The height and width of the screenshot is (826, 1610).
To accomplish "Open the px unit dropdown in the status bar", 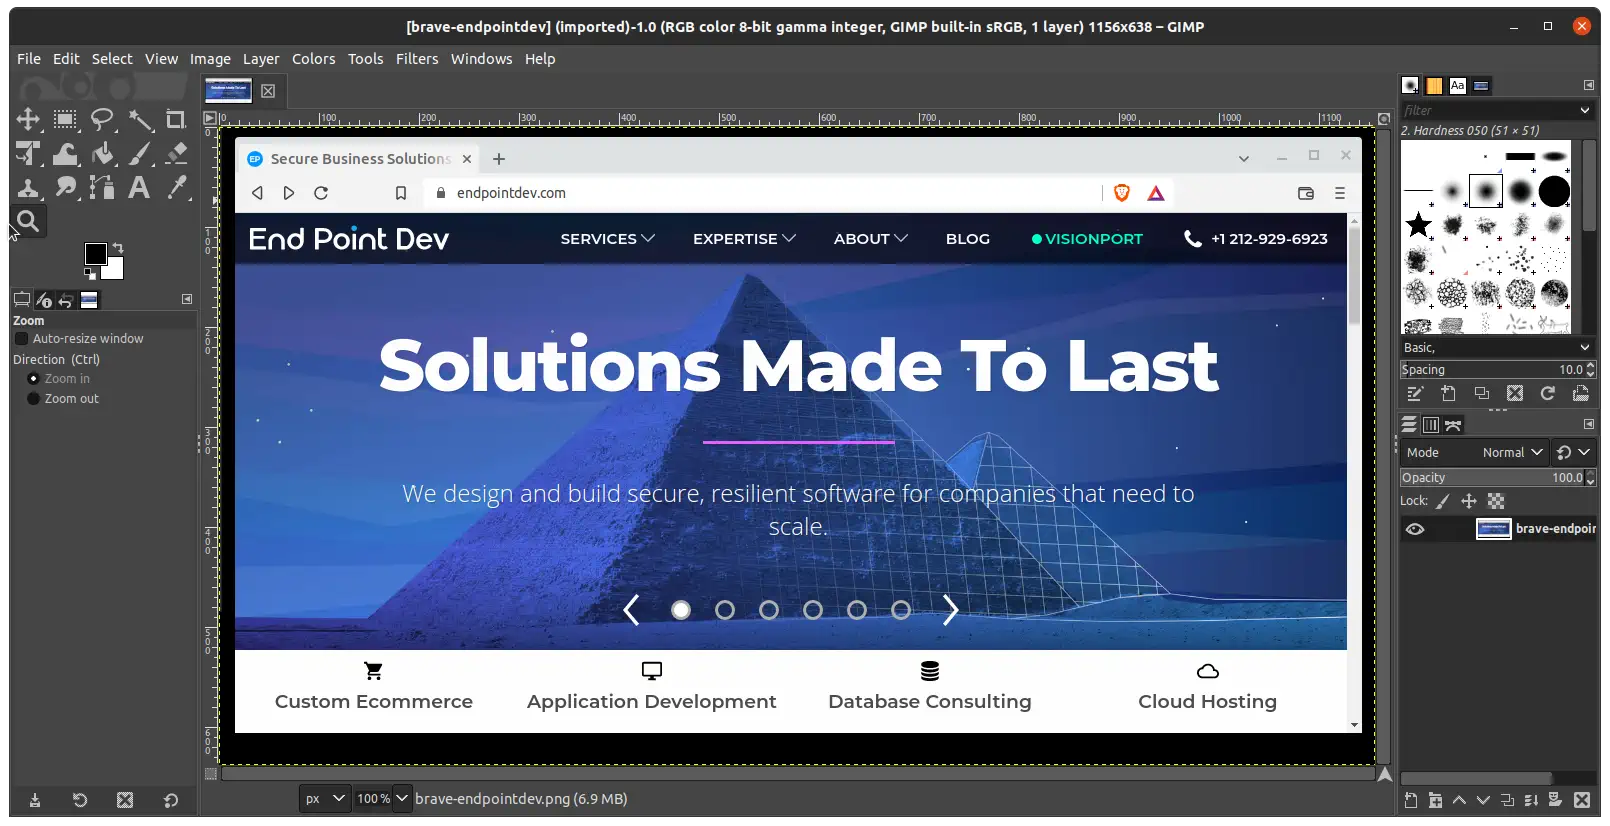I will 325,798.
